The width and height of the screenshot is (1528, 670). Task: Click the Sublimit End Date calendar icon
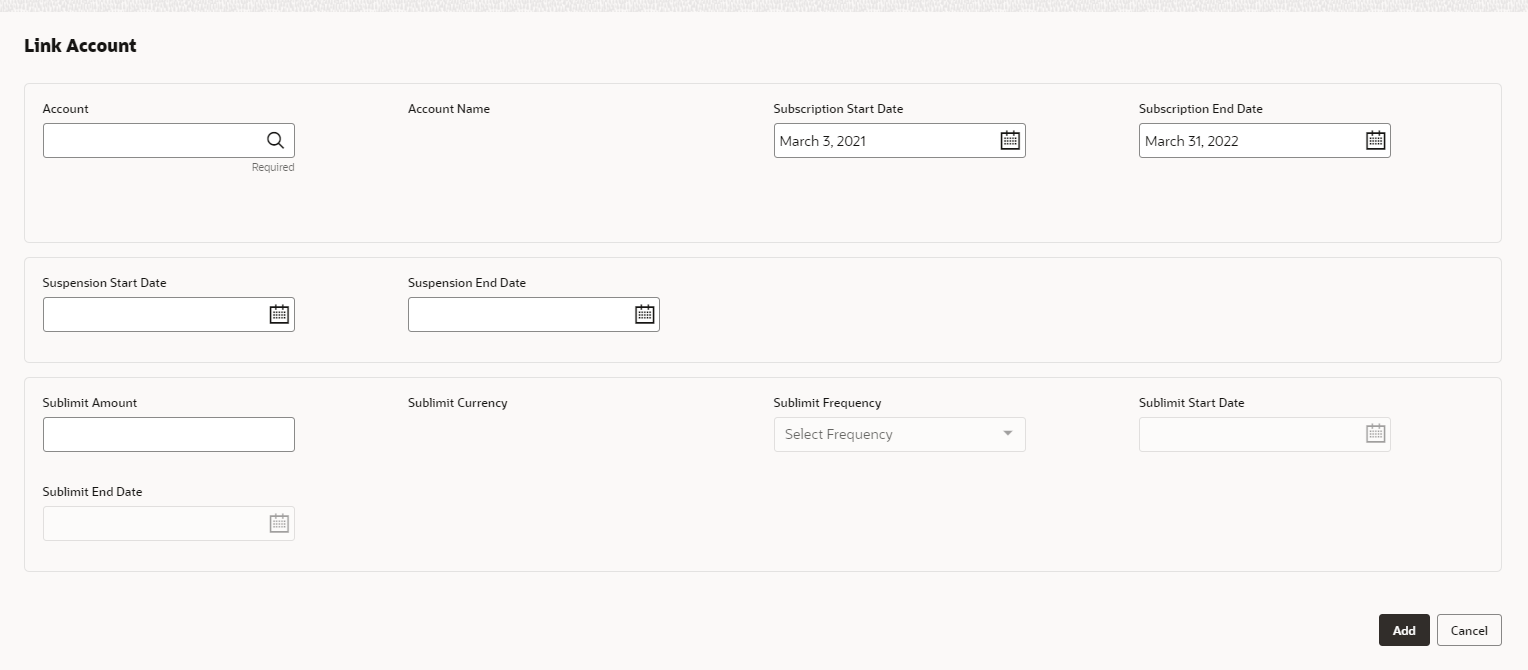(x=279, y=523)
